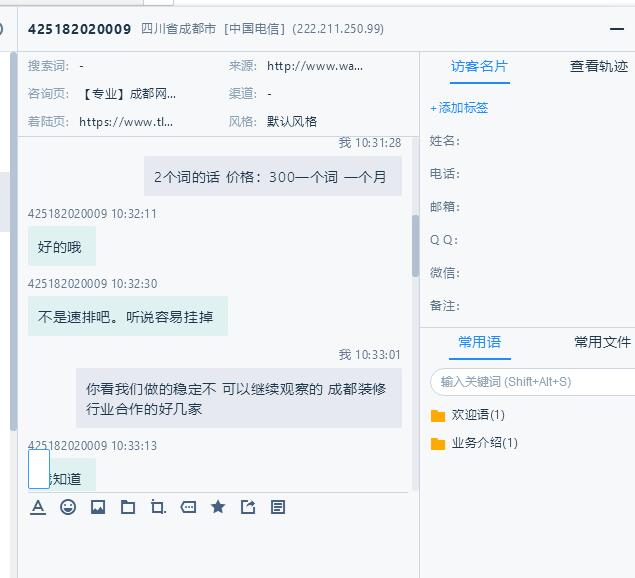Click the star rating icon

[x=218, y=507]
